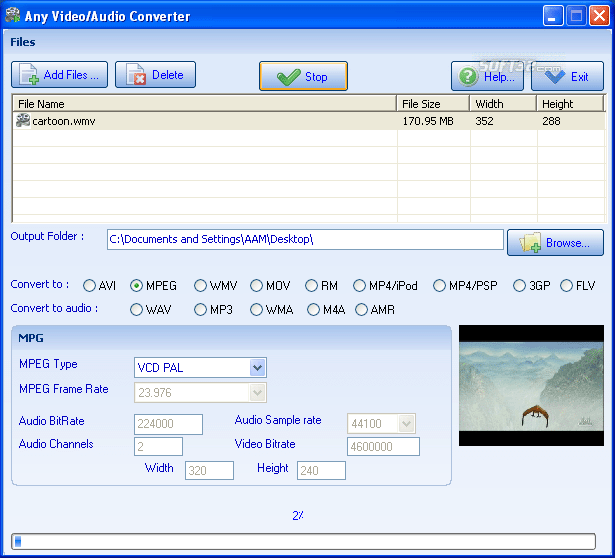
Task: Click the height value 288
Action: click(x=551, y=121)
